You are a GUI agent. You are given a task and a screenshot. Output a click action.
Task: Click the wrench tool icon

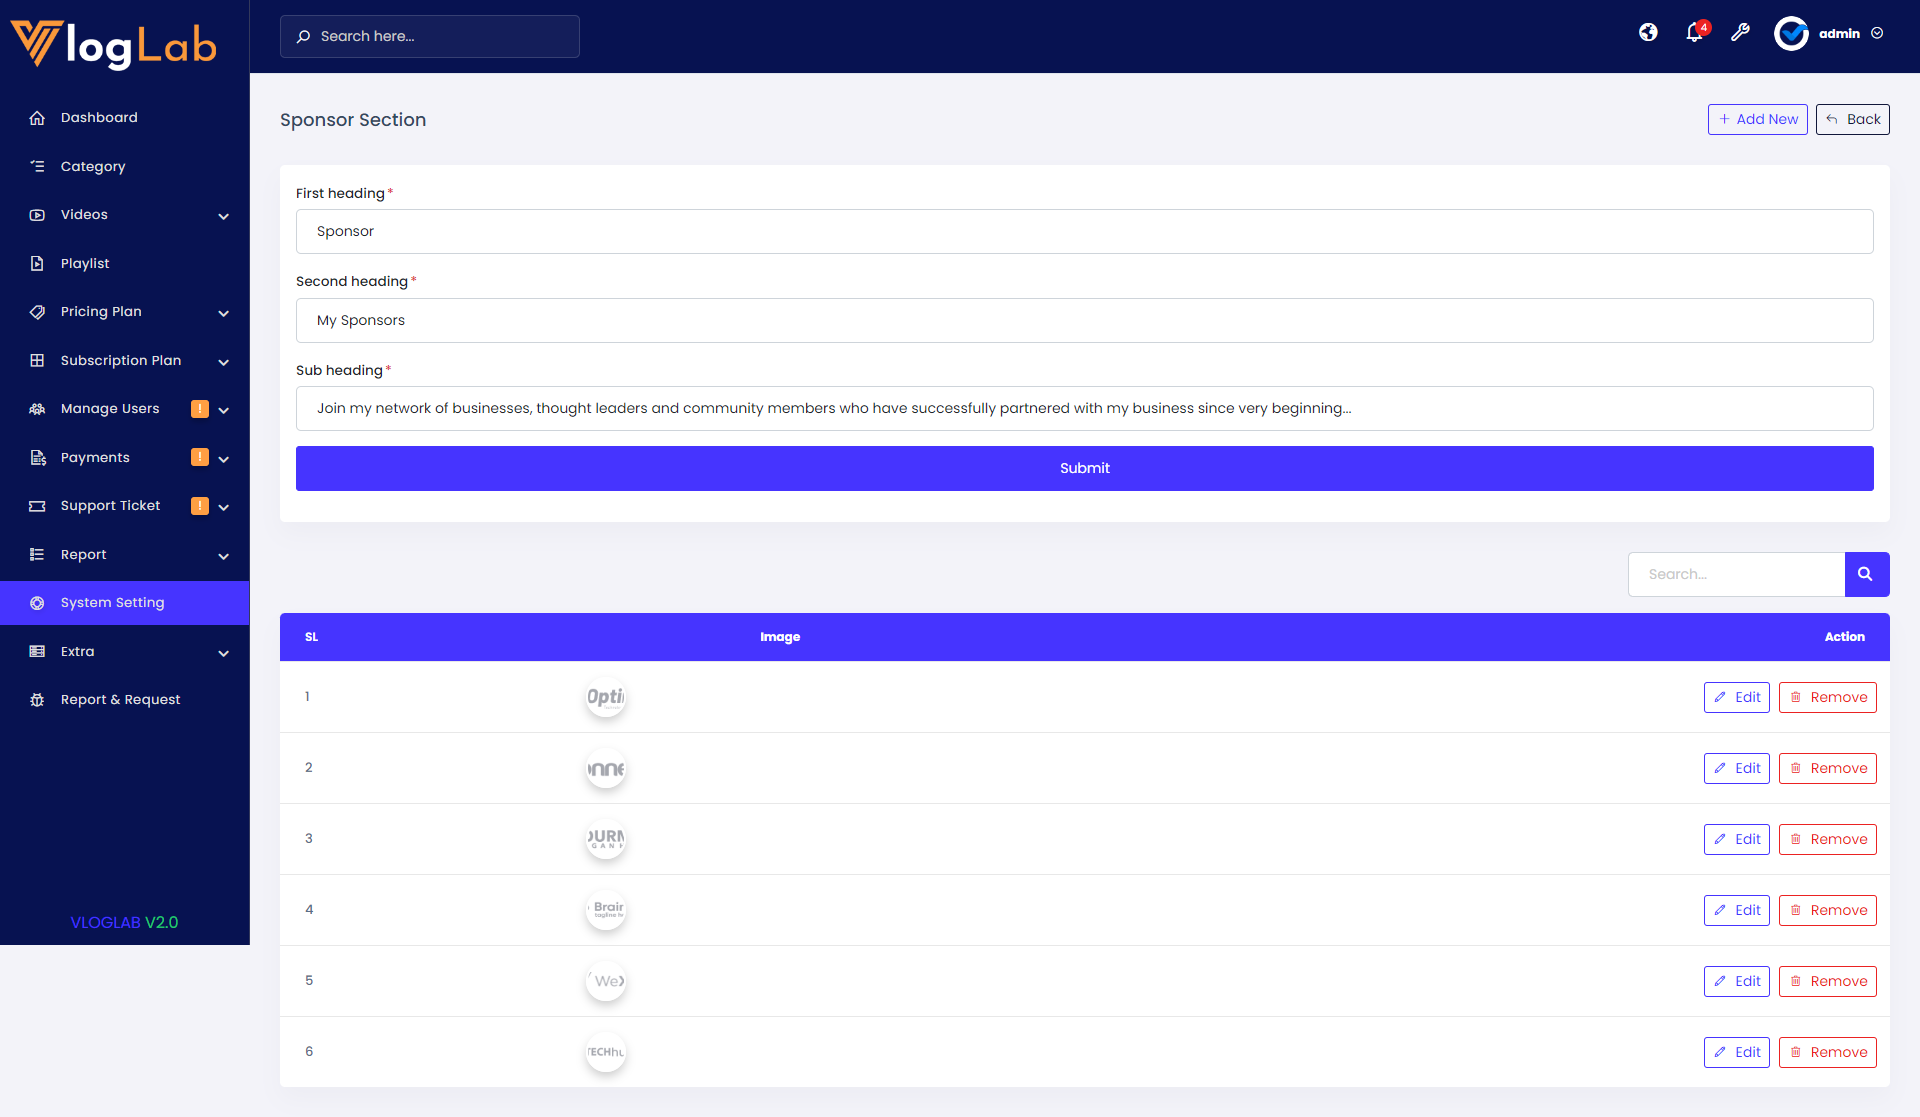pyautogui.click(x=1740, y=33)
